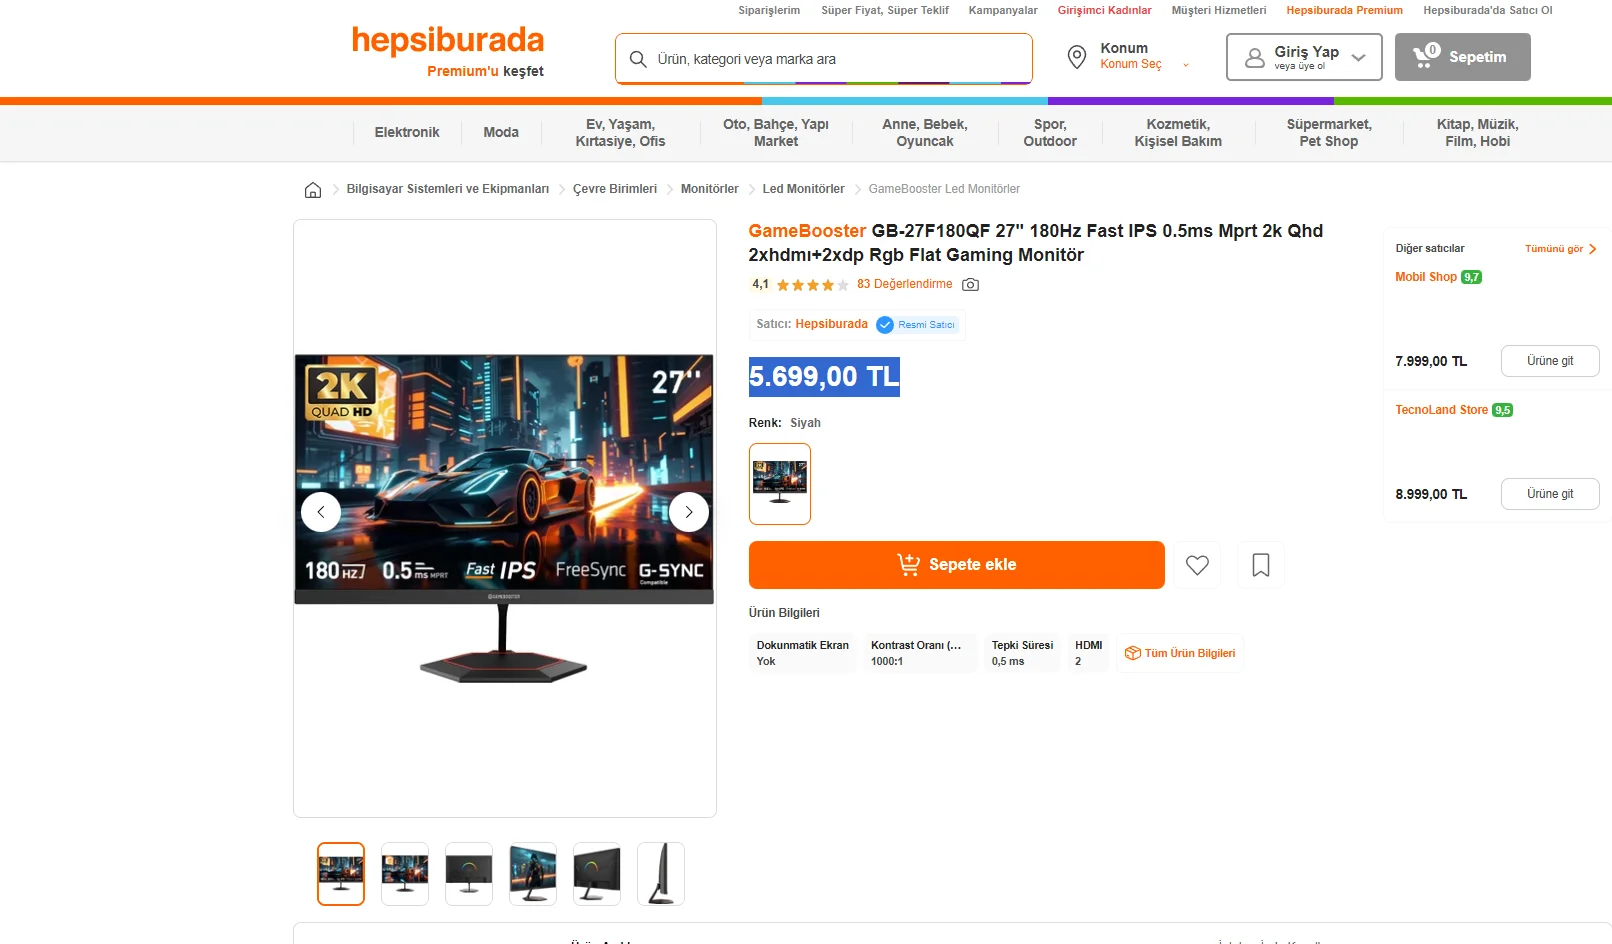Select the side-view monitor thumbnail

(x=661, y=874)
